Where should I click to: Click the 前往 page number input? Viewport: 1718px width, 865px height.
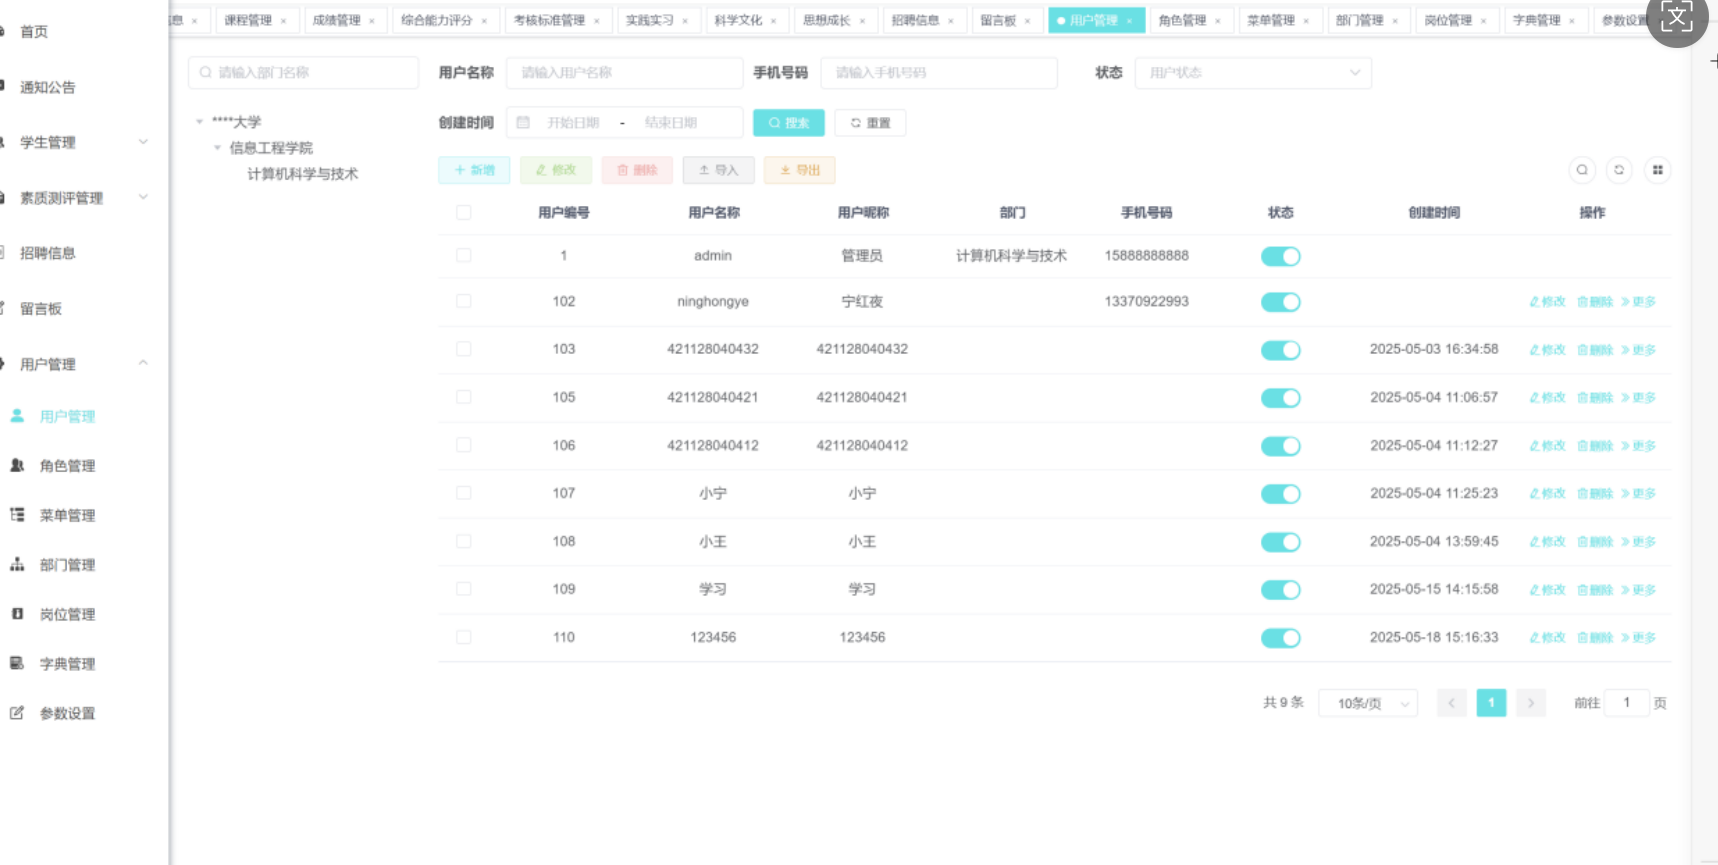point(1626,703)
